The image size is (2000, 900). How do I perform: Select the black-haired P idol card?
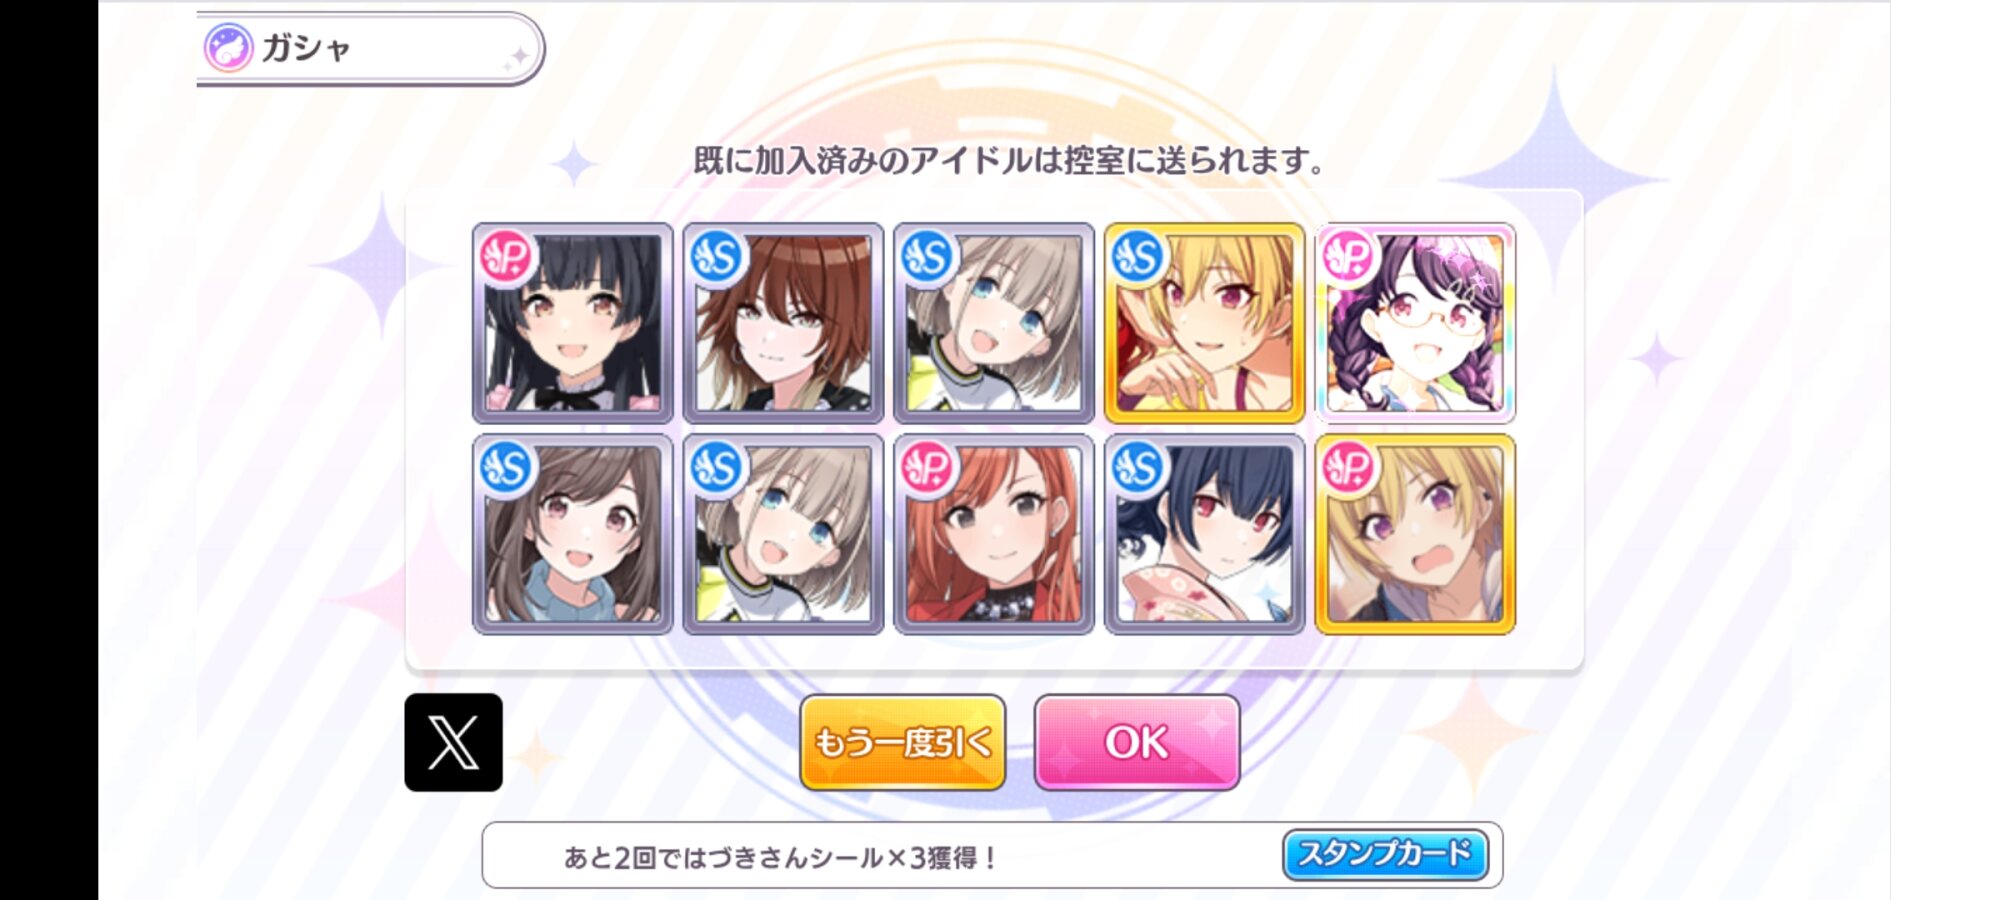(572, 323)
